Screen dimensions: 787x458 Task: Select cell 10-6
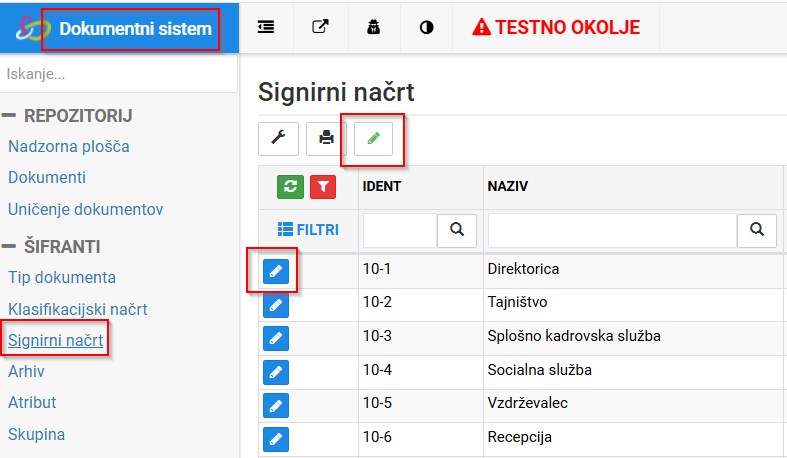point(421,439)
